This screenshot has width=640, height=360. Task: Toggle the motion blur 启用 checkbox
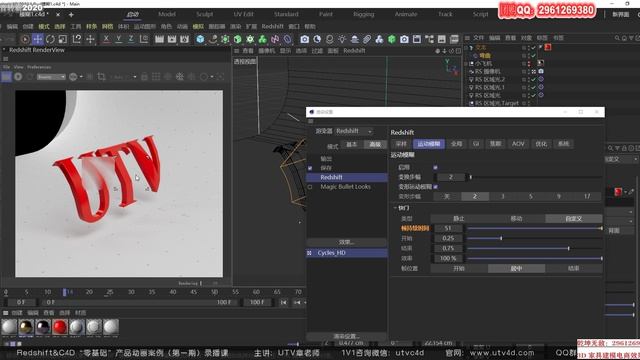[x=435, y=167]
